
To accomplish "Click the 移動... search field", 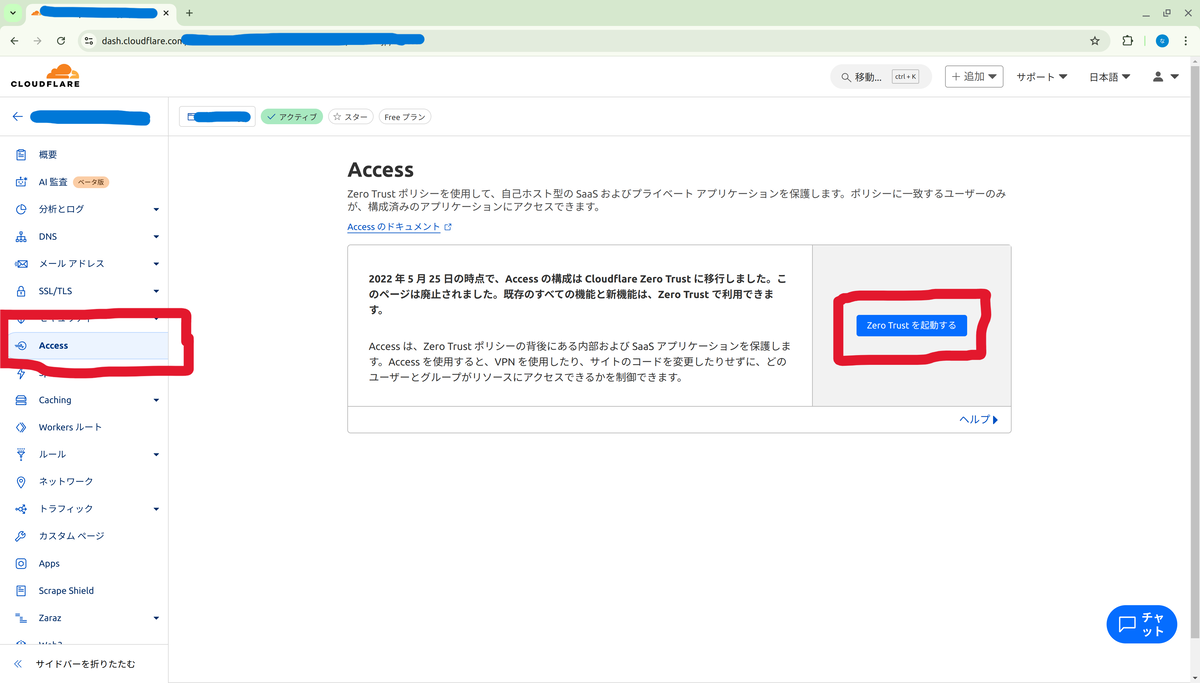I will tap(881, 77).
